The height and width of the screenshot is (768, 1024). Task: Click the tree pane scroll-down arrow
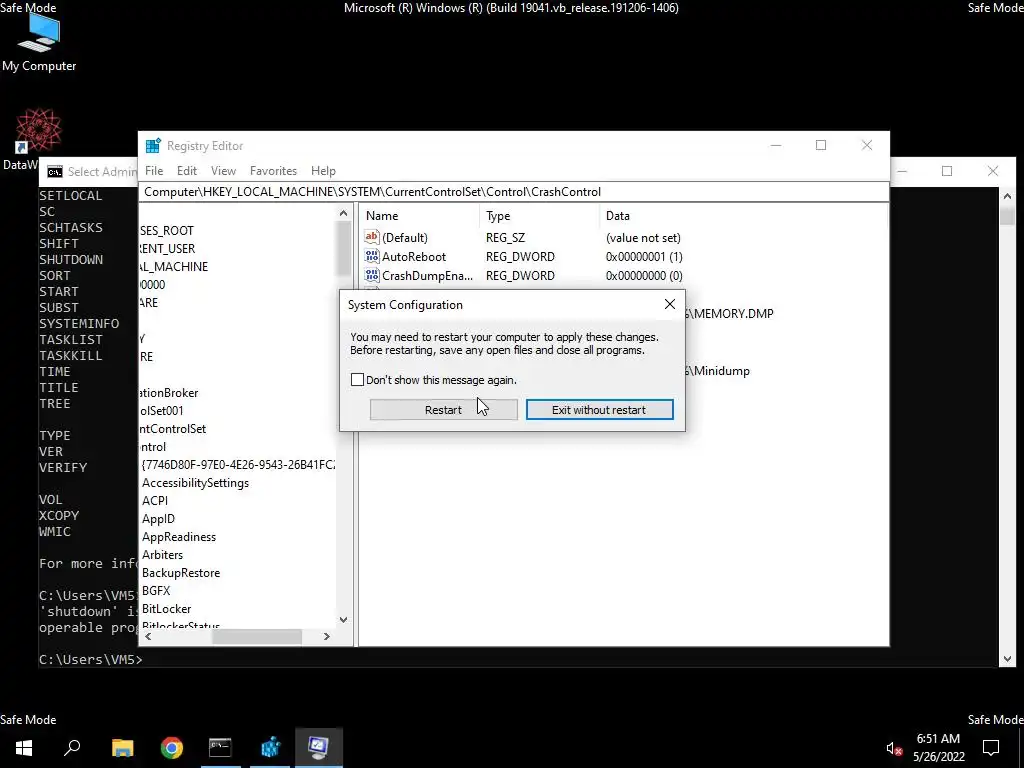point(344,620)
